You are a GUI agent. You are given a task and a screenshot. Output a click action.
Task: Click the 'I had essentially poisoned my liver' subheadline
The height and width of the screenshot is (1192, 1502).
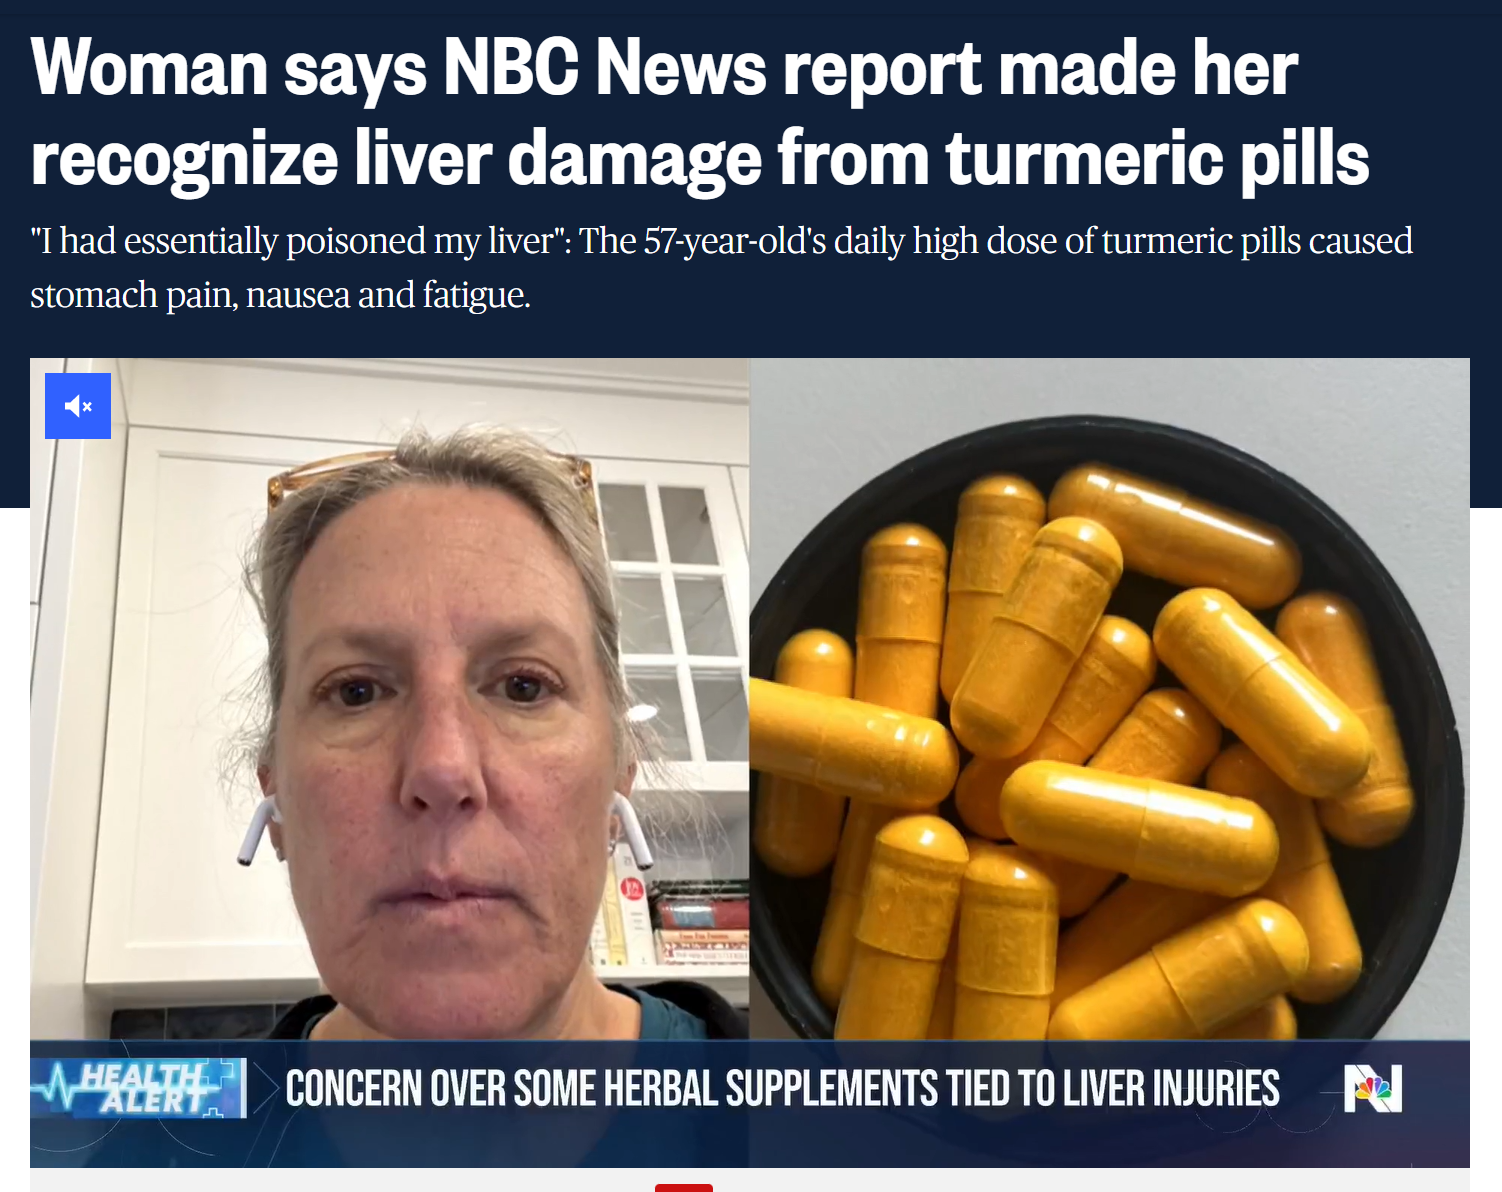click(x=721, y=268)
